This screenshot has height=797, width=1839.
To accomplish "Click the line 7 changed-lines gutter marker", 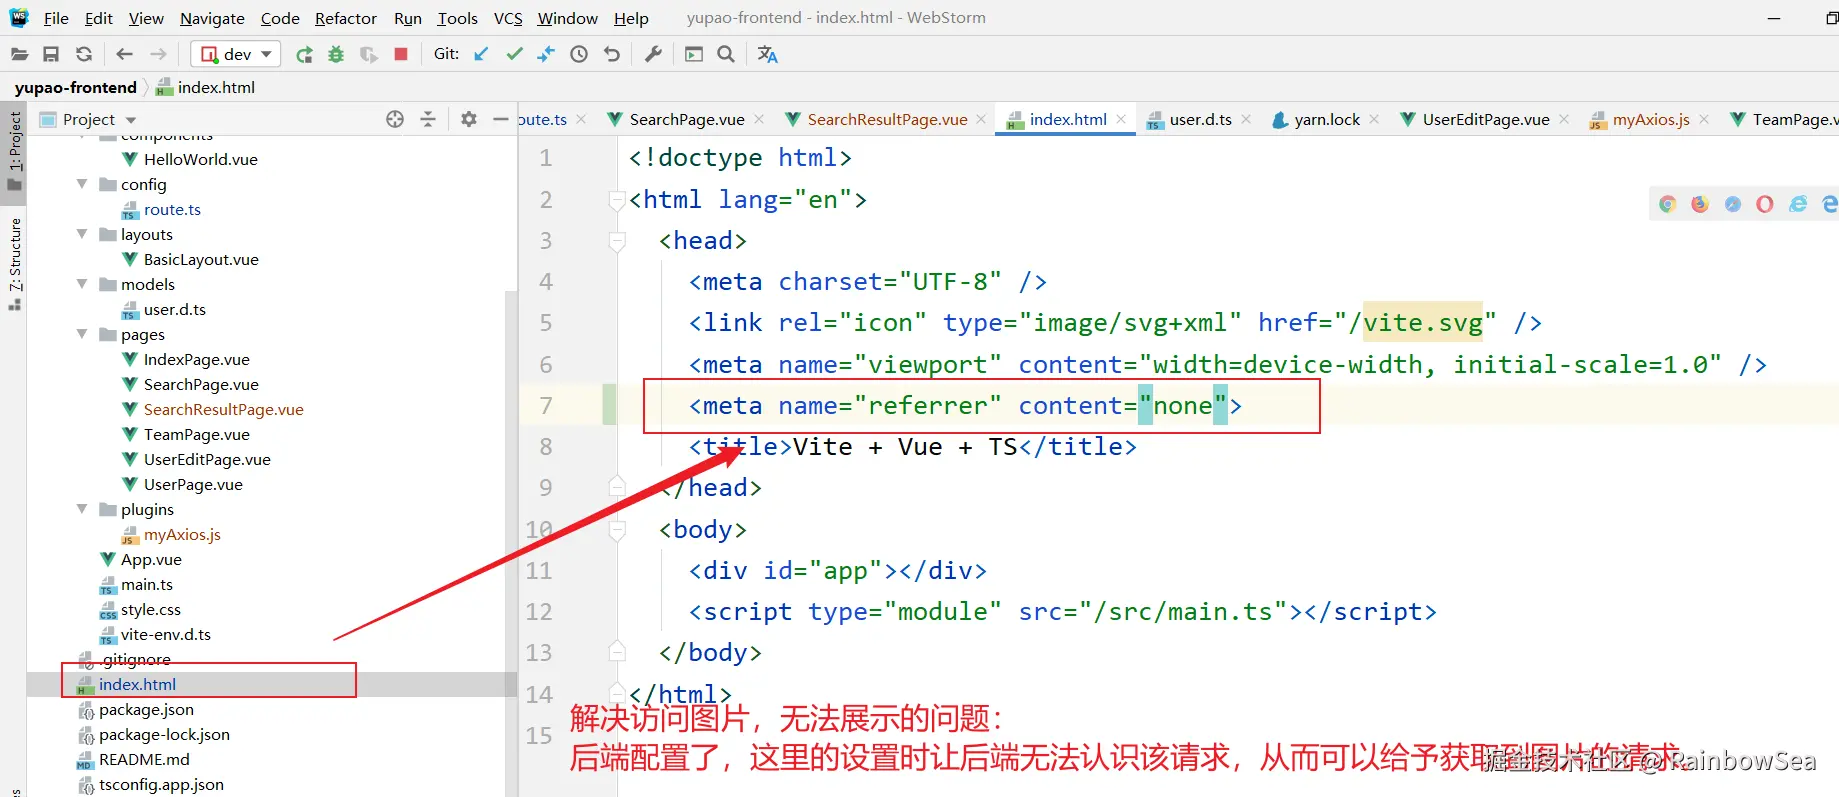I will point(609,405).
